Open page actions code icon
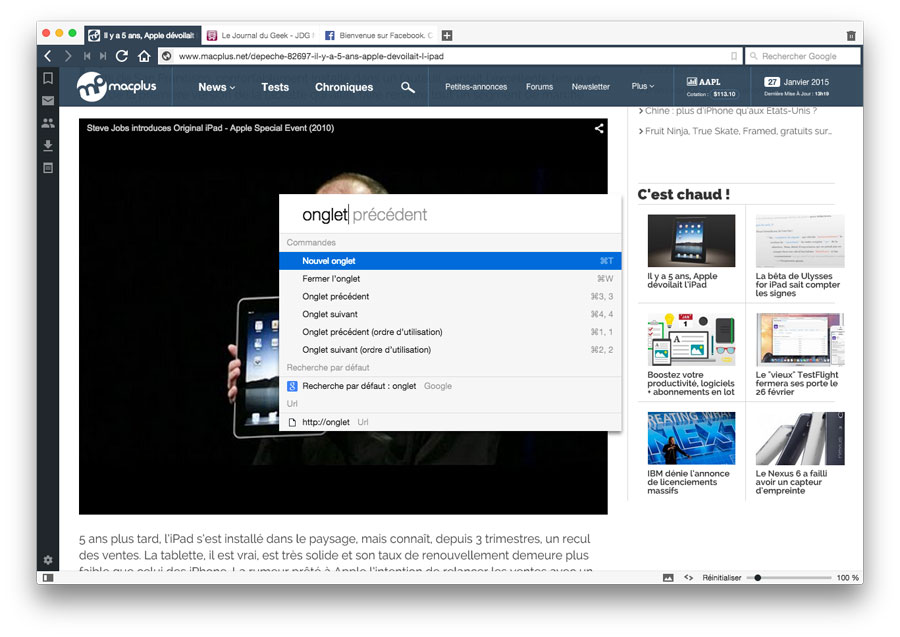900x637 pixels. click(688, 578)
